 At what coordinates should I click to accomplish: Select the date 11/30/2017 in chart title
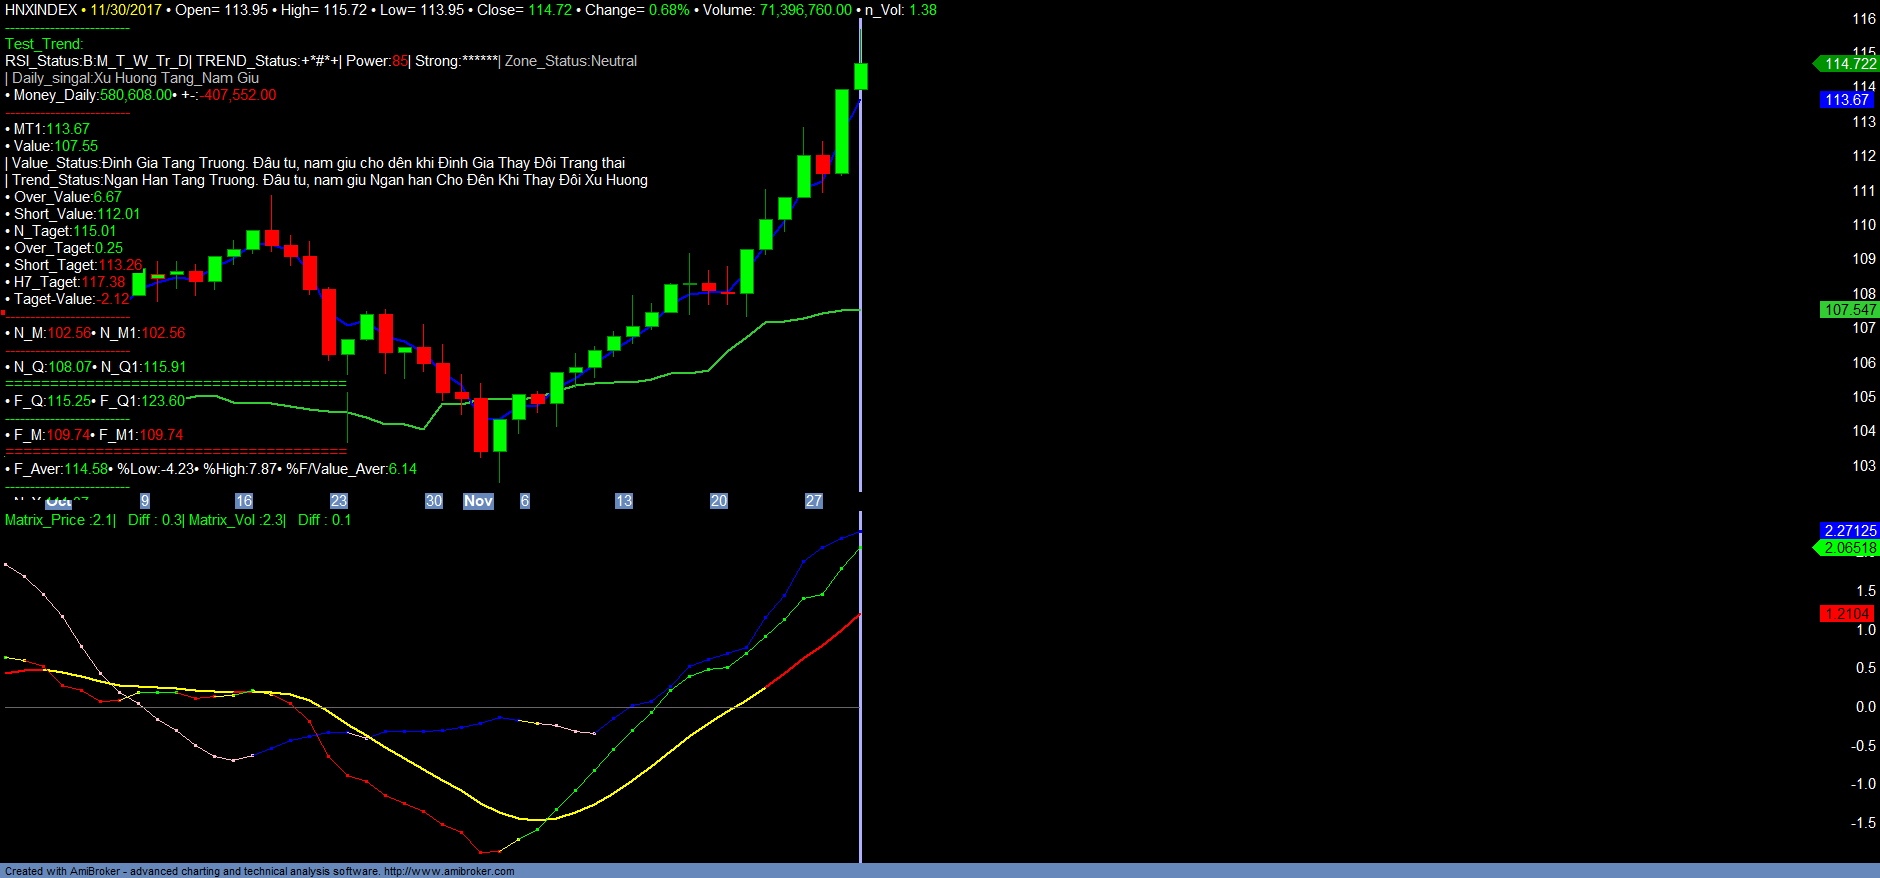(126, 10)
